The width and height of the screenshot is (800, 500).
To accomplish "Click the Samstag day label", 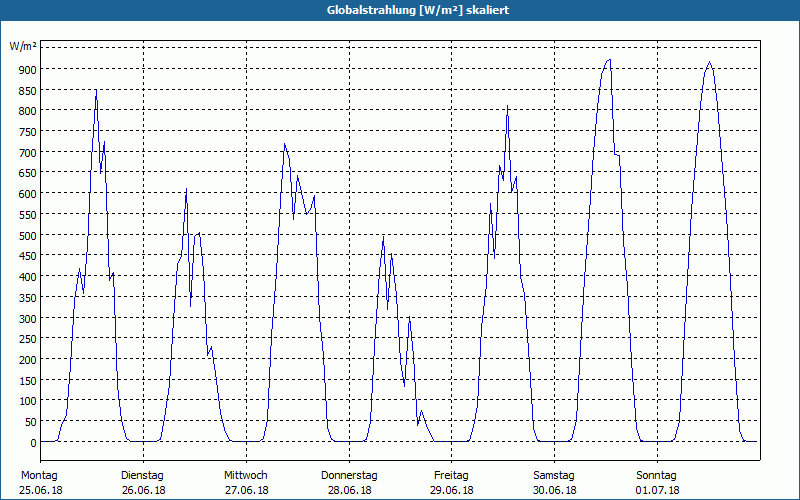I will (554, 476).
